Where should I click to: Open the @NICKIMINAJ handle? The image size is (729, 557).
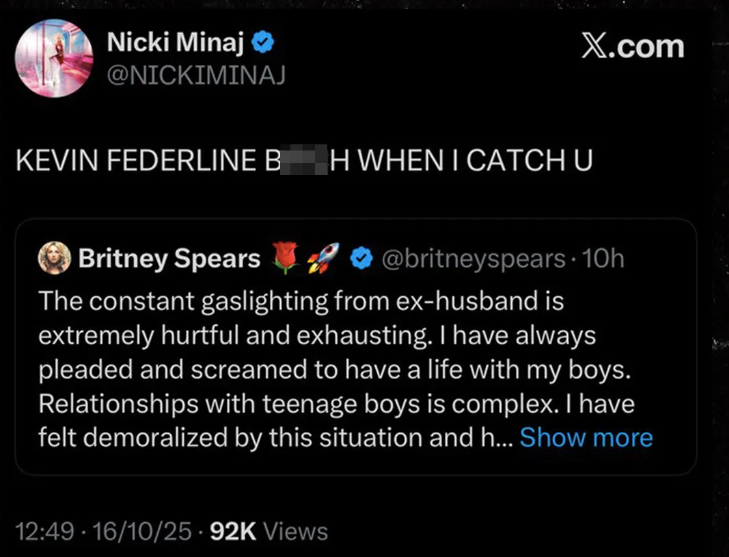[x=196, y=75]
